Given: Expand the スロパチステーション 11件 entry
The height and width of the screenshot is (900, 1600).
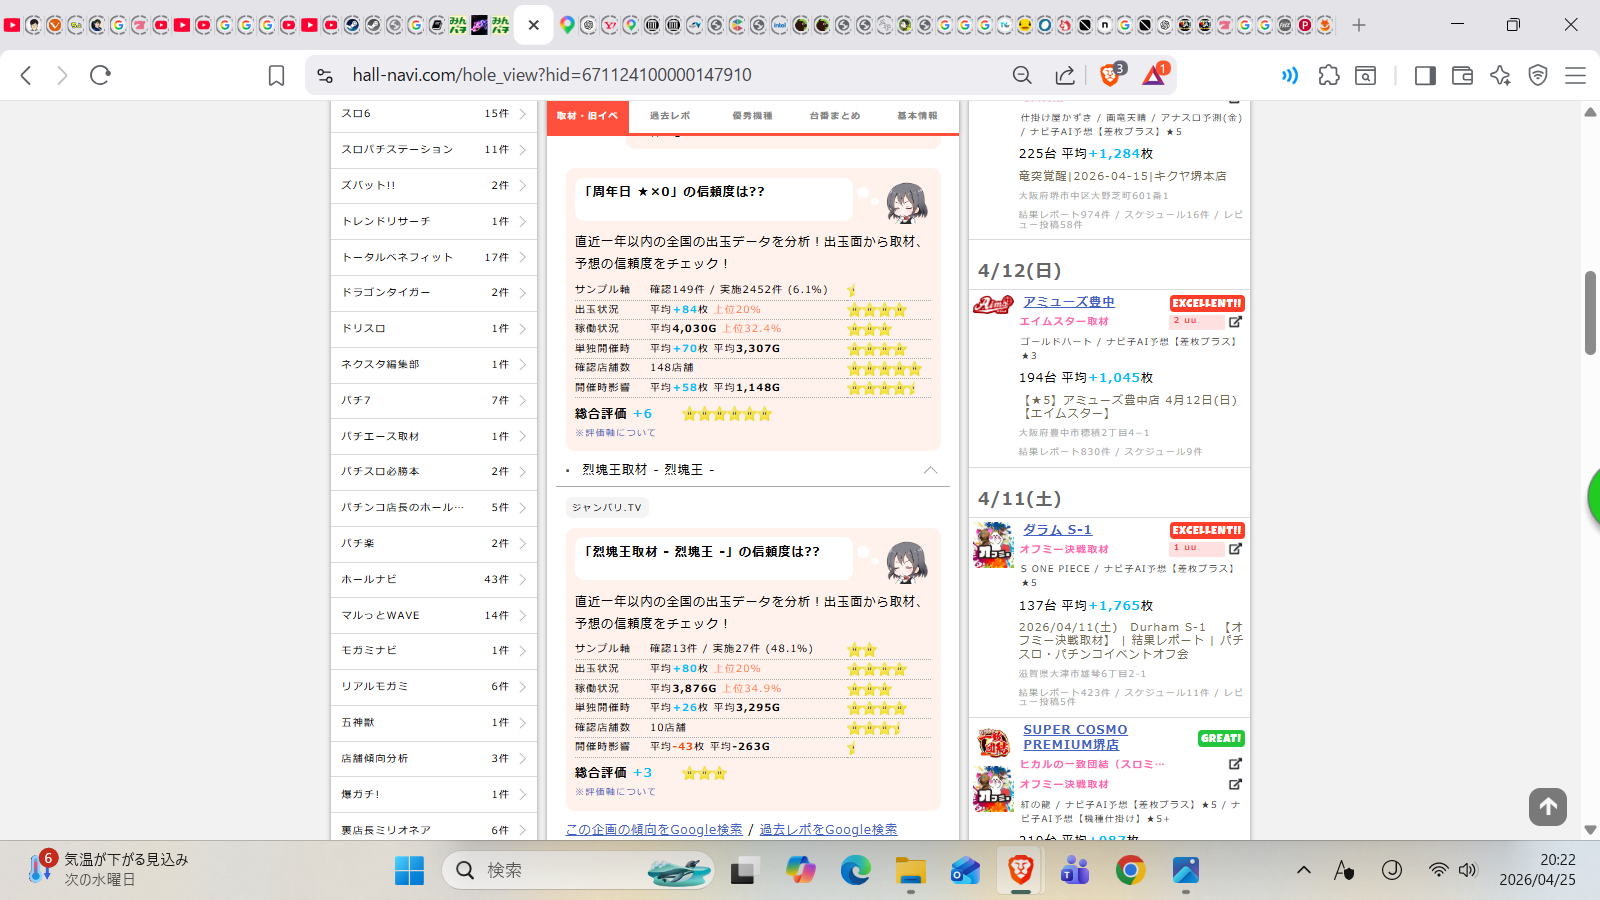Looking at the screenshot, I should tap(433, 149).
